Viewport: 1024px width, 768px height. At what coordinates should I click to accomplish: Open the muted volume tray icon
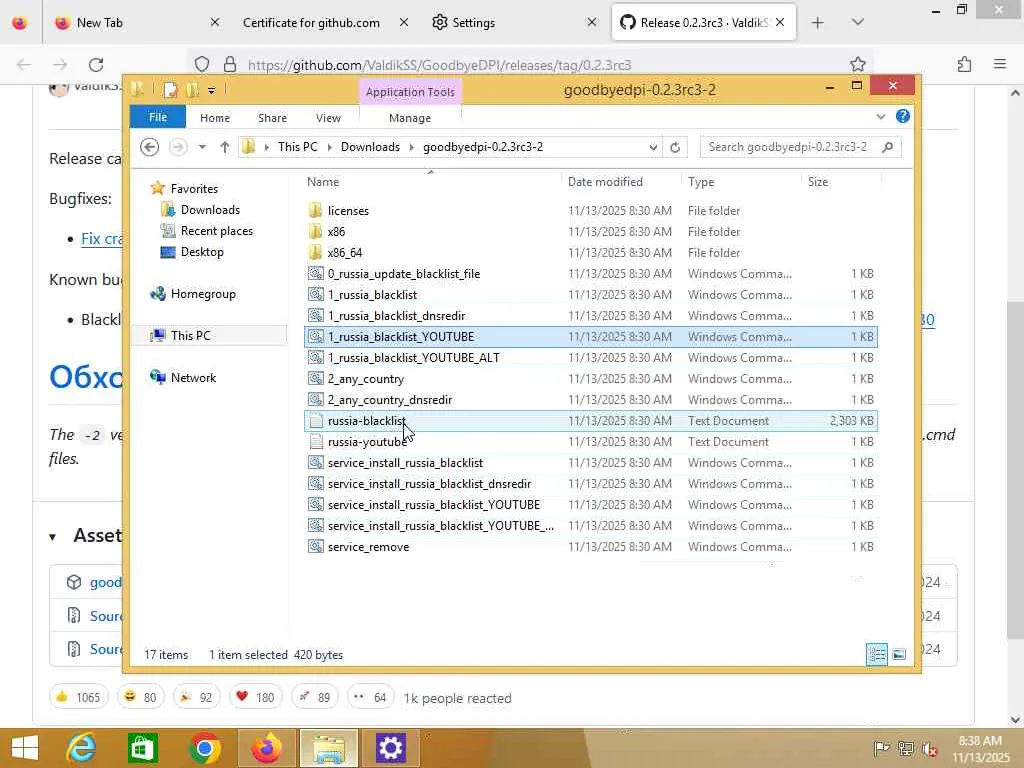tap(929, 749)
